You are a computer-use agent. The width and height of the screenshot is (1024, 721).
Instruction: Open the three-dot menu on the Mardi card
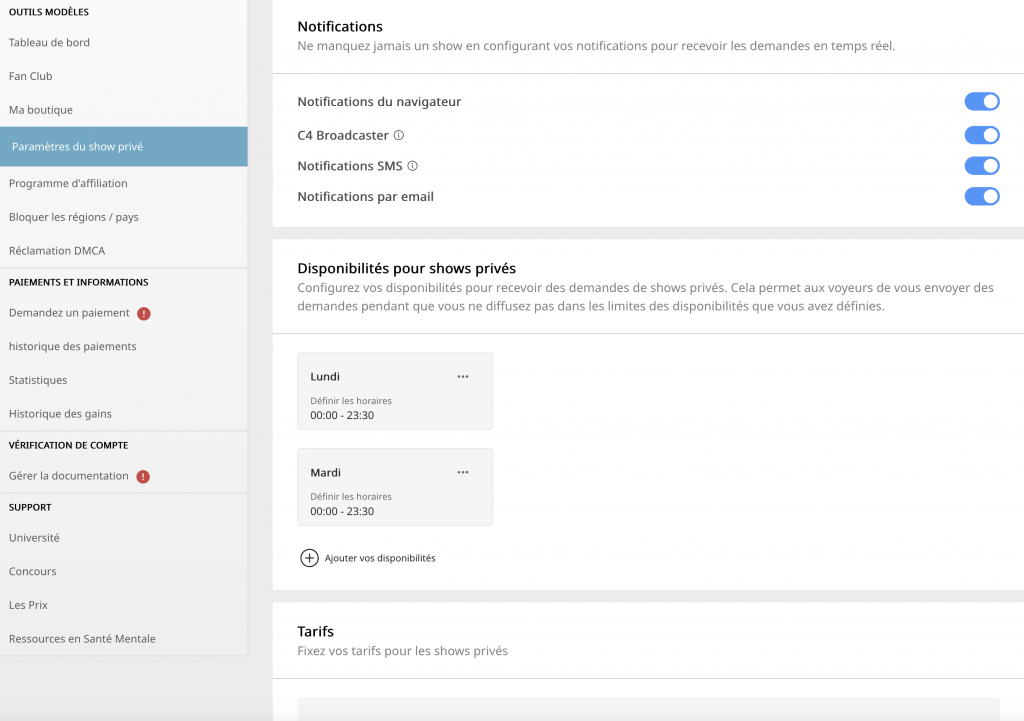pyautogui.click(x=462, y=473)
